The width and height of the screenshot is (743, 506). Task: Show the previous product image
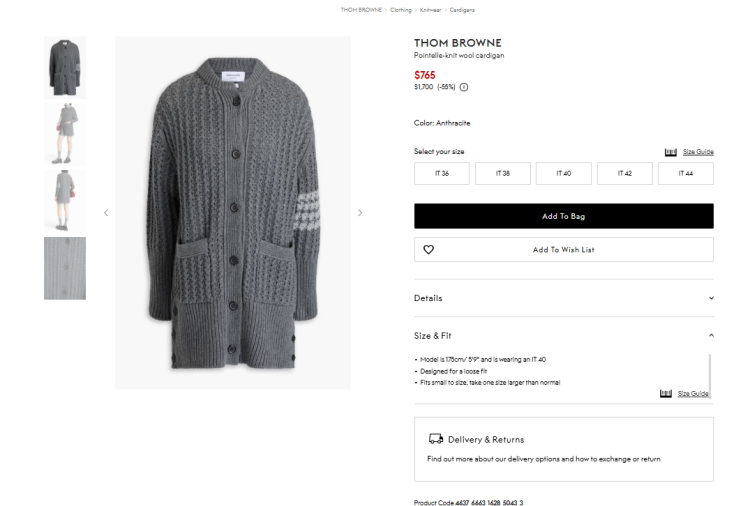click(x=106, y=212)
